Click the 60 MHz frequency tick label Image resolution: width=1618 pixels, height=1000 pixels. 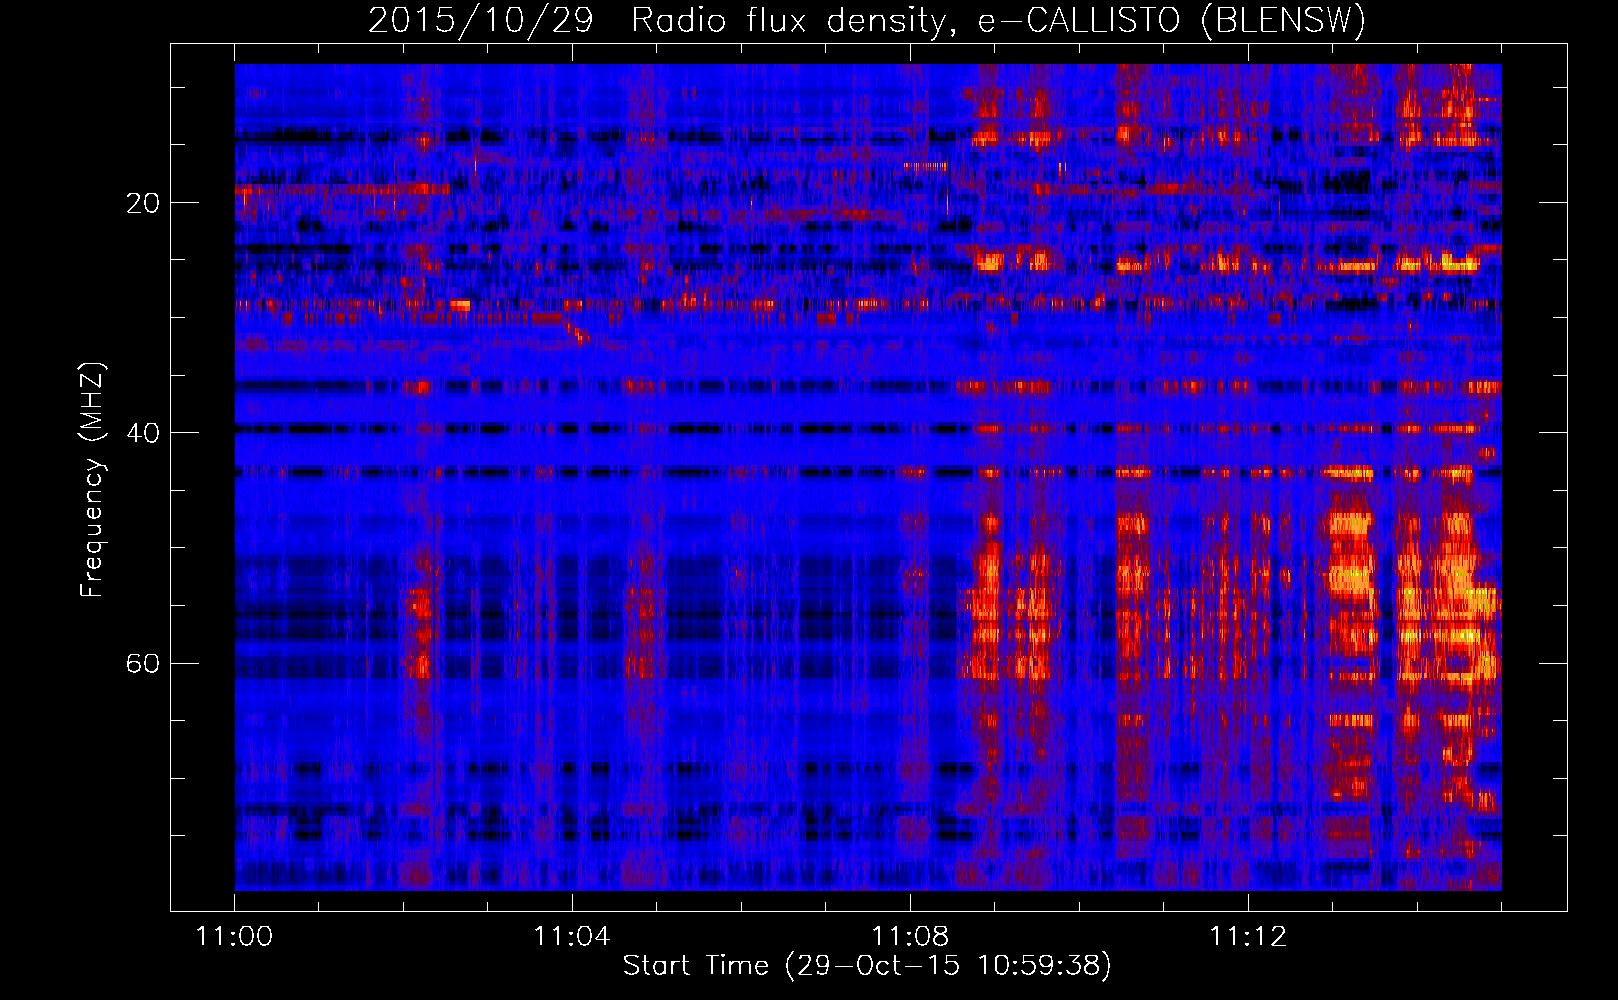point(143,663)
